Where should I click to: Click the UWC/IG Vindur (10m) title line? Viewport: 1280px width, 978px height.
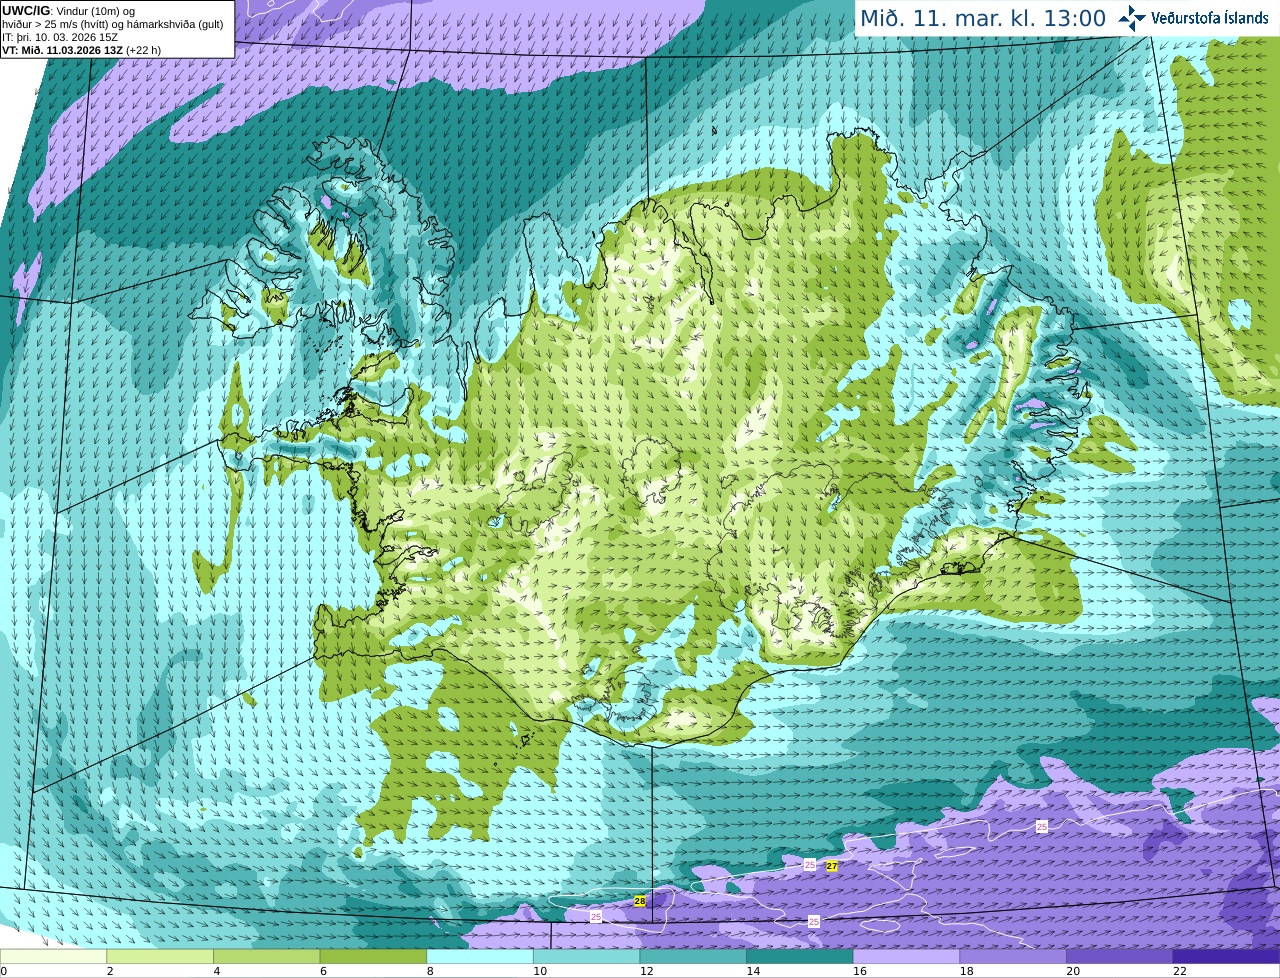click(x=69, y=11)
